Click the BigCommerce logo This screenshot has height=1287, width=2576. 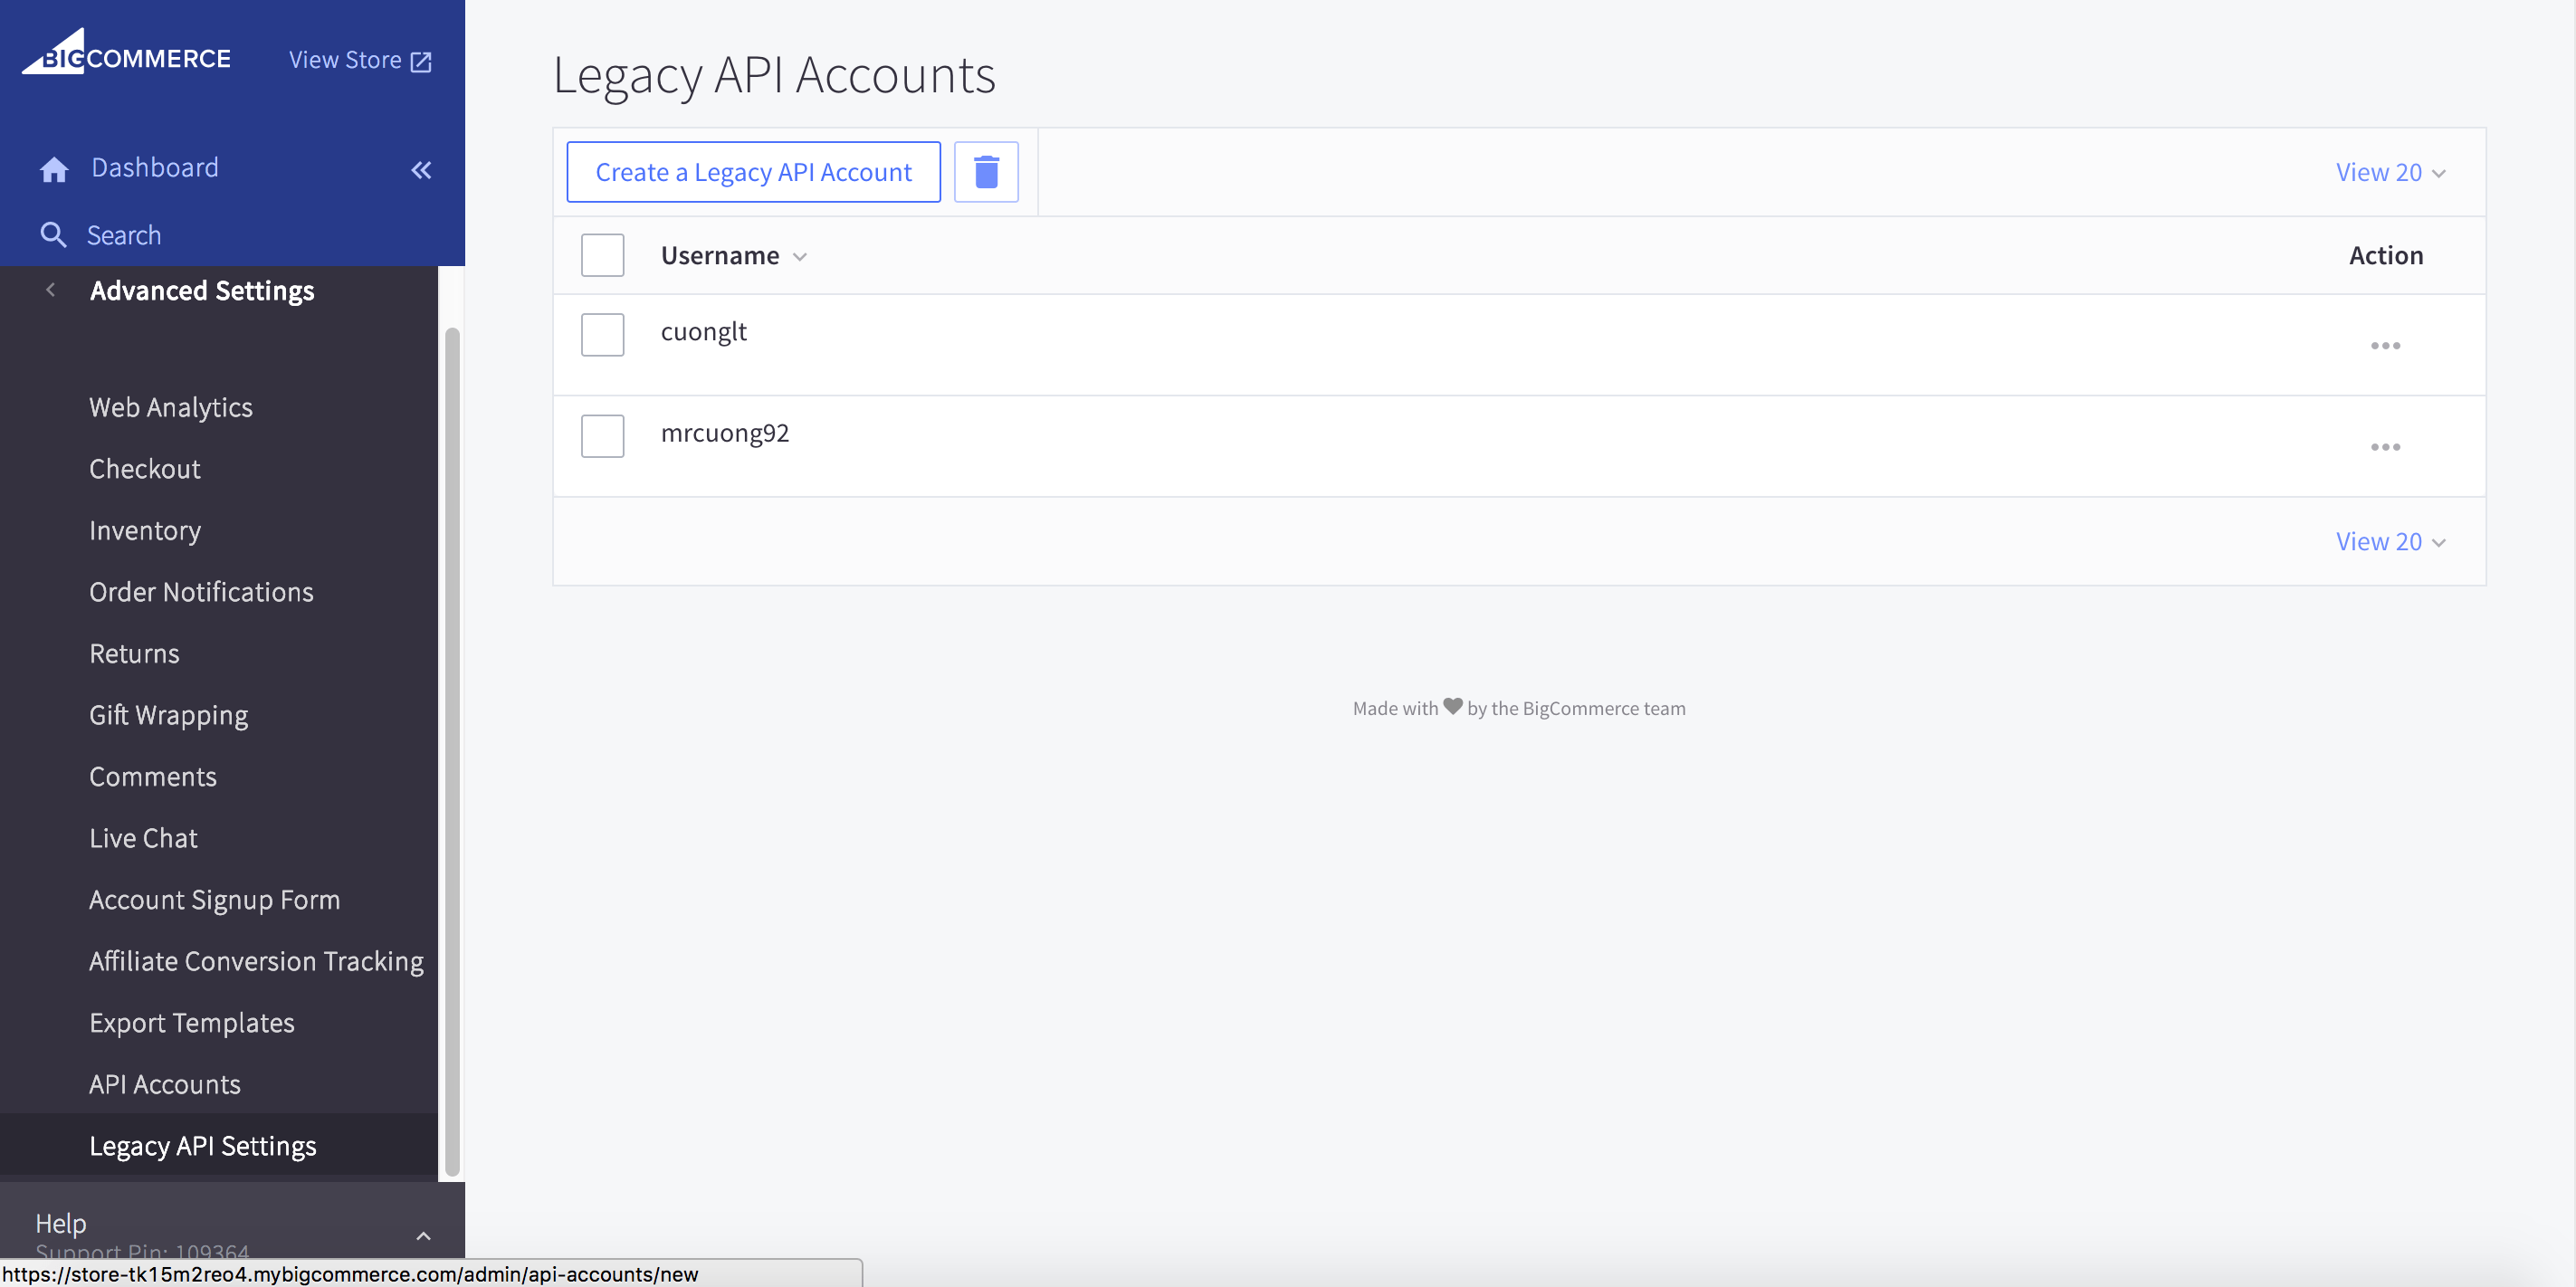coord(127,53)
